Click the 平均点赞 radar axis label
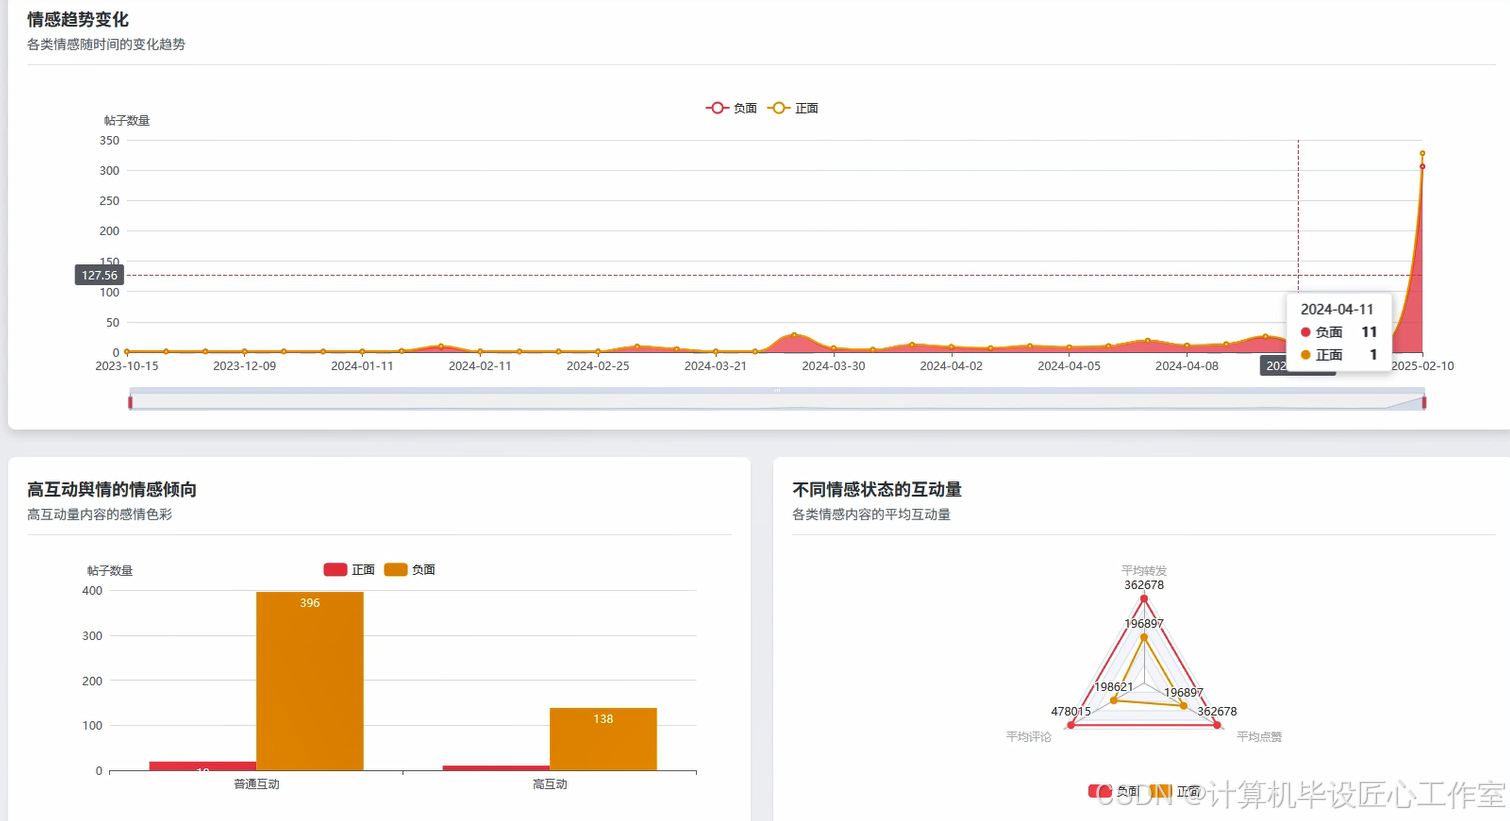The height and width of the screenshot is (821, 1510). [1259, 737]
